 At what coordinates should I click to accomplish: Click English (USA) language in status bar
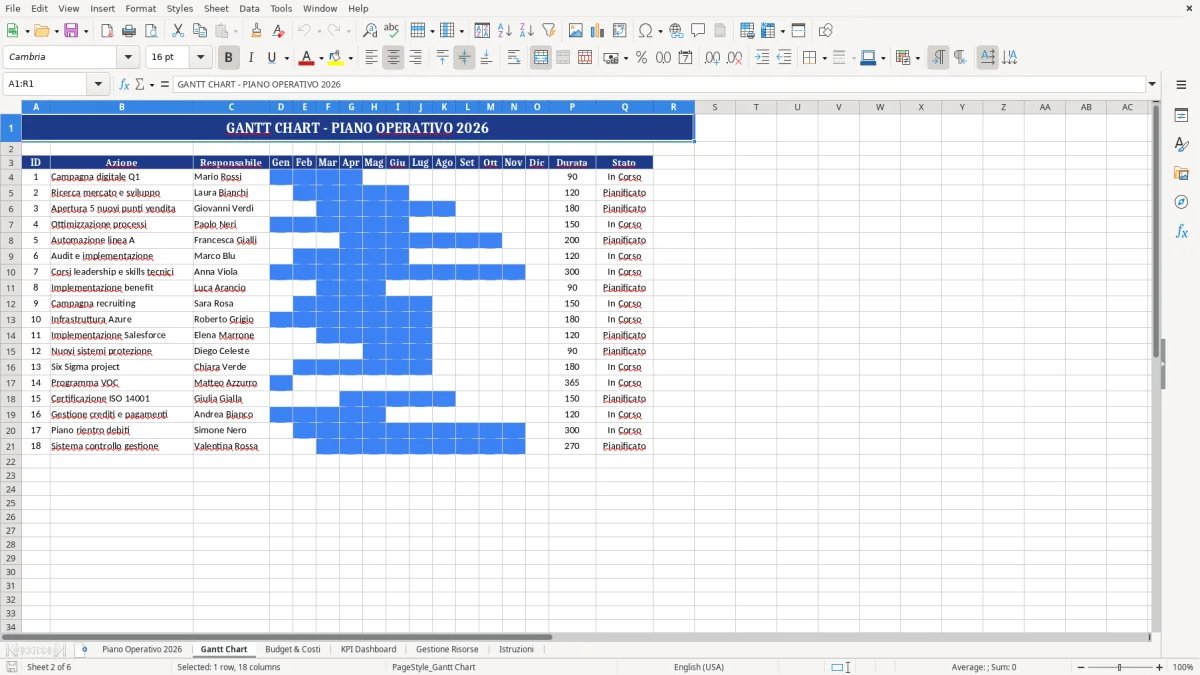click(699, 667)
